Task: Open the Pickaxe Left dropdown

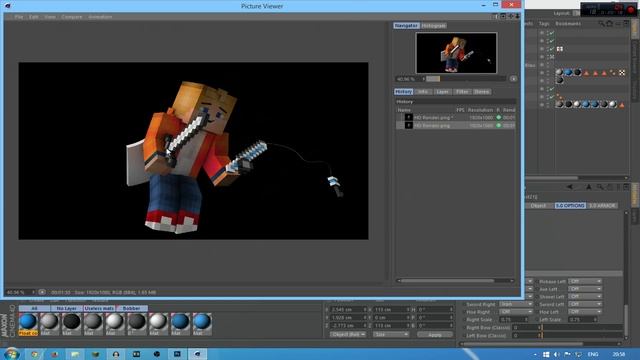Action: (584, 281)
